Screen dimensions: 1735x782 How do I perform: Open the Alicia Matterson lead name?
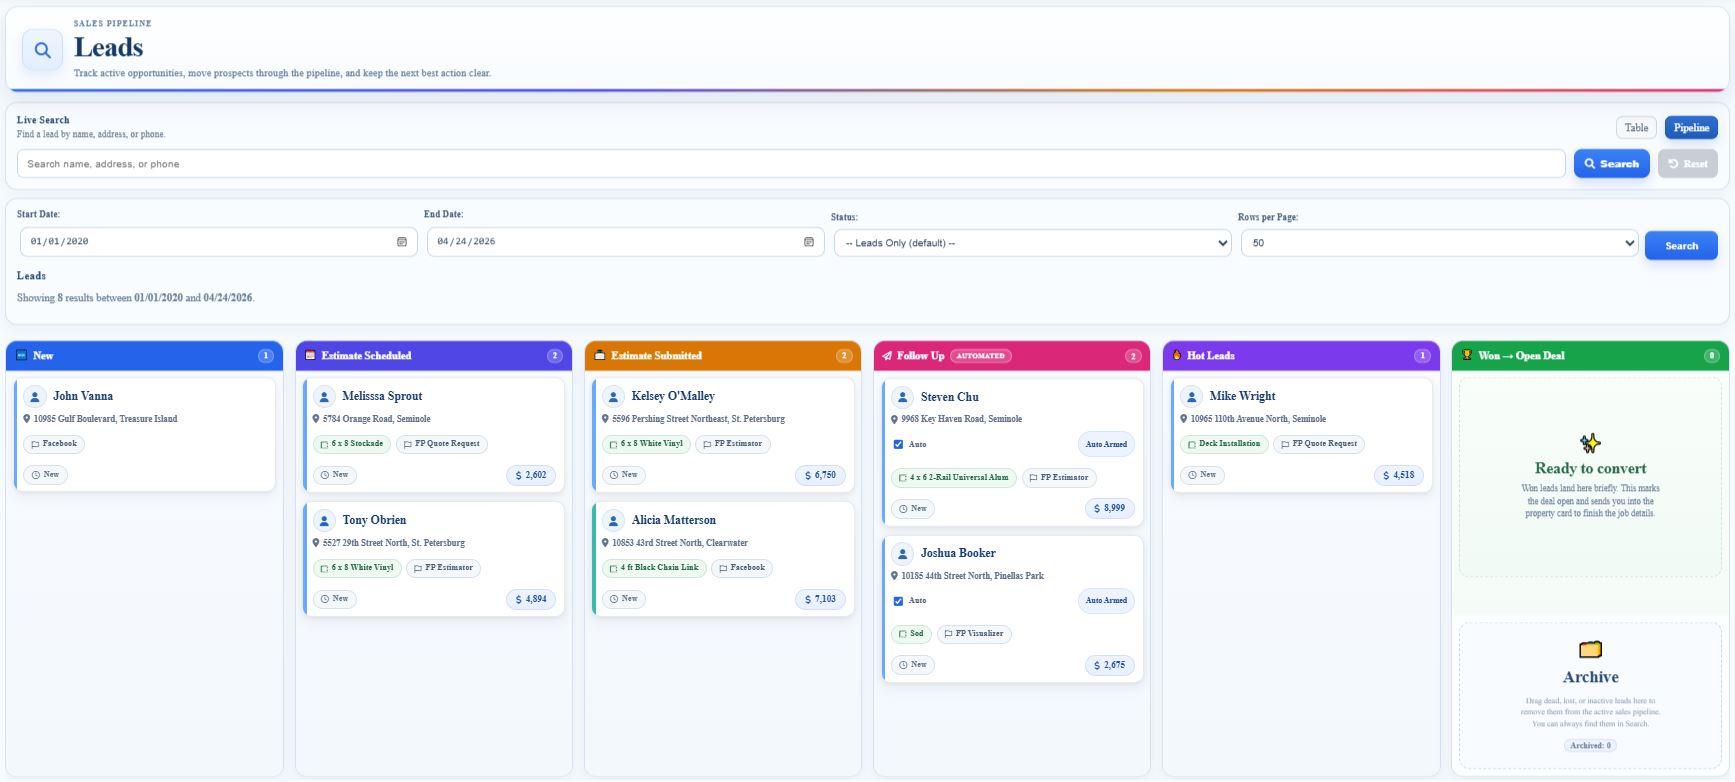tap(674, 520)
